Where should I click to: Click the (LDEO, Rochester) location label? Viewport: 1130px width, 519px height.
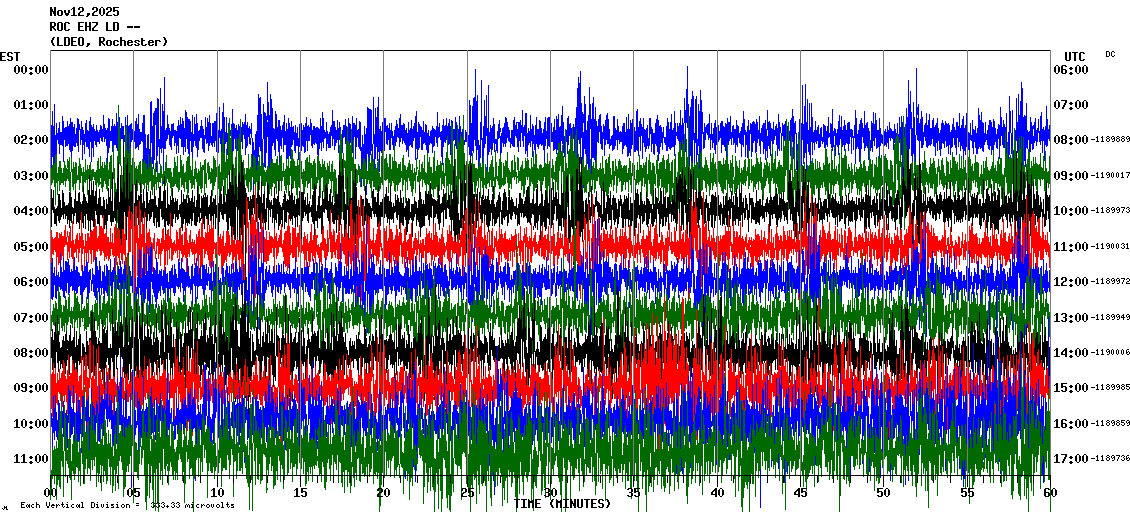coord(109,42)
